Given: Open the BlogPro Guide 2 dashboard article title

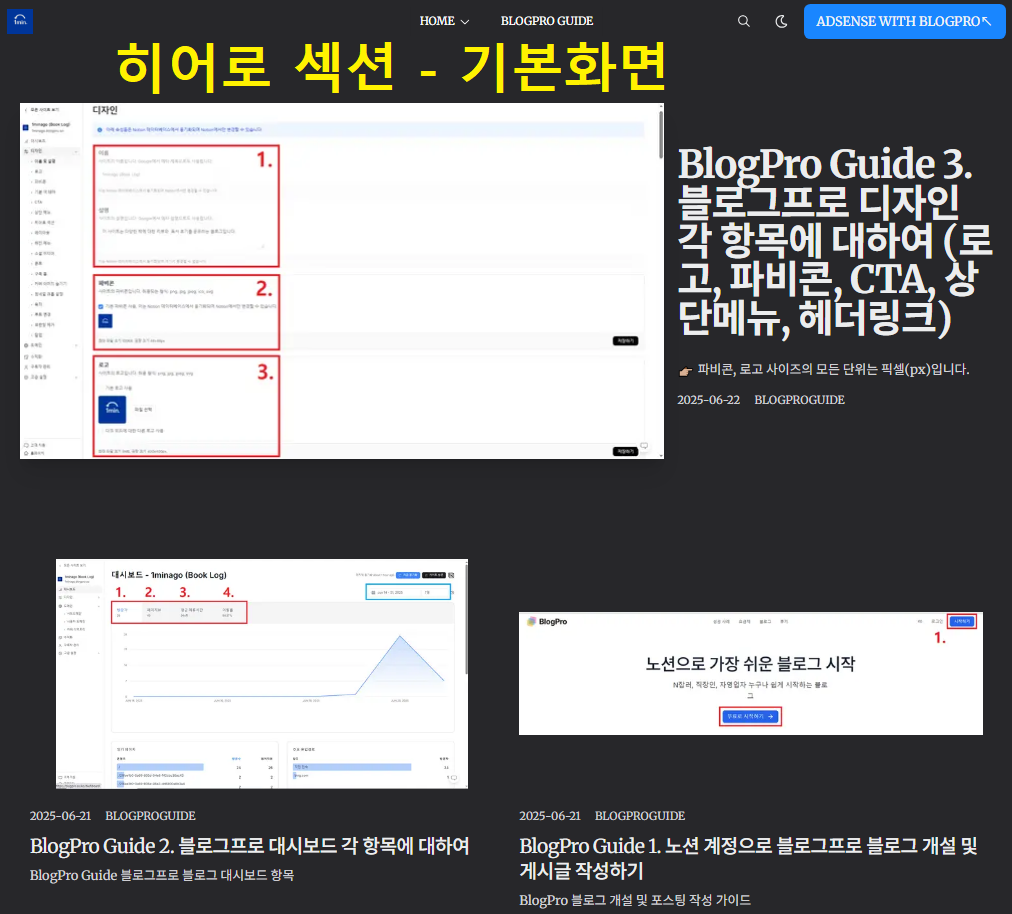Looking at the screenshot, I should [250, 846].
